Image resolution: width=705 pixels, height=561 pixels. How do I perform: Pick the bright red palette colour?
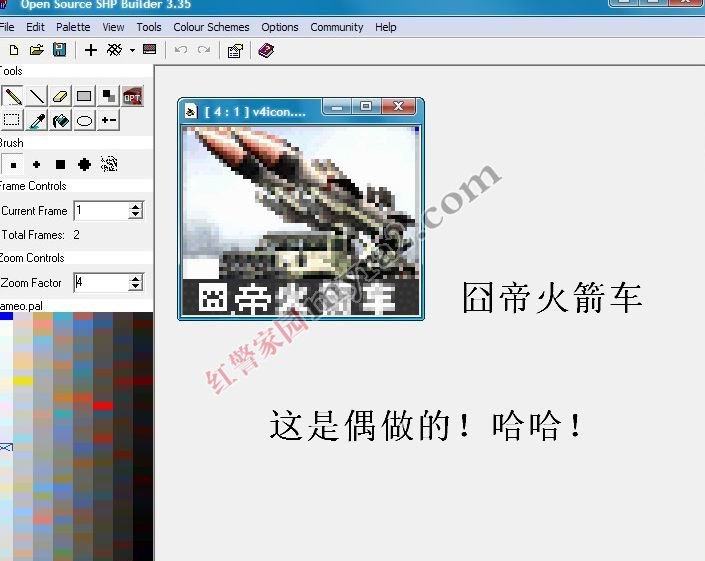[103, 405]
